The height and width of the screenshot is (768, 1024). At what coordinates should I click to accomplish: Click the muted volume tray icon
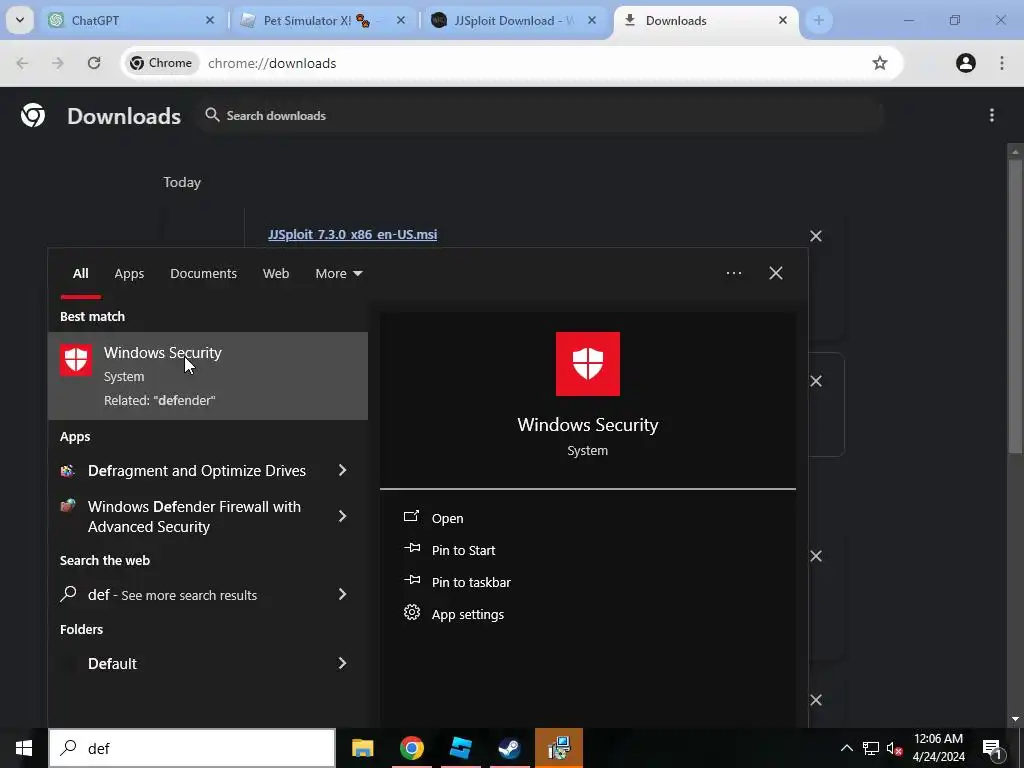click(x=895, y=748)
